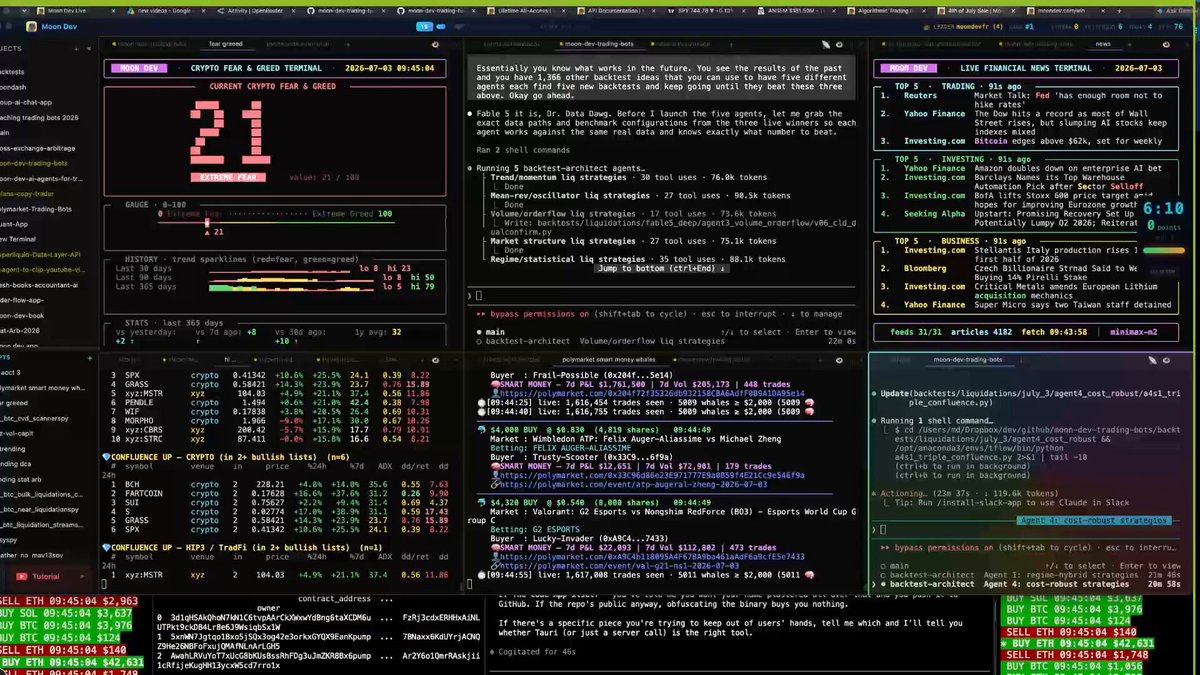Click the eye icon in the confluence table pane
The image size is (1200, 675).
(435, 359)
